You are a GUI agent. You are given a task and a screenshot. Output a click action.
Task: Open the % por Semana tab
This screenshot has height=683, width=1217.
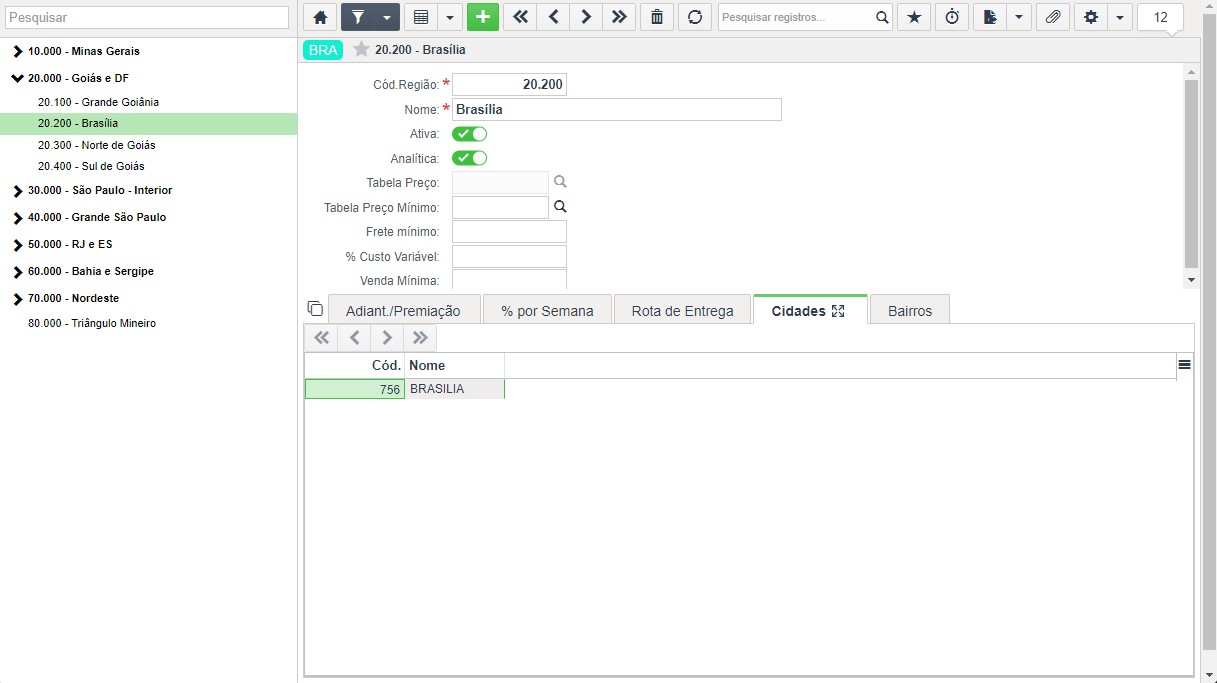tap(547, 310)
